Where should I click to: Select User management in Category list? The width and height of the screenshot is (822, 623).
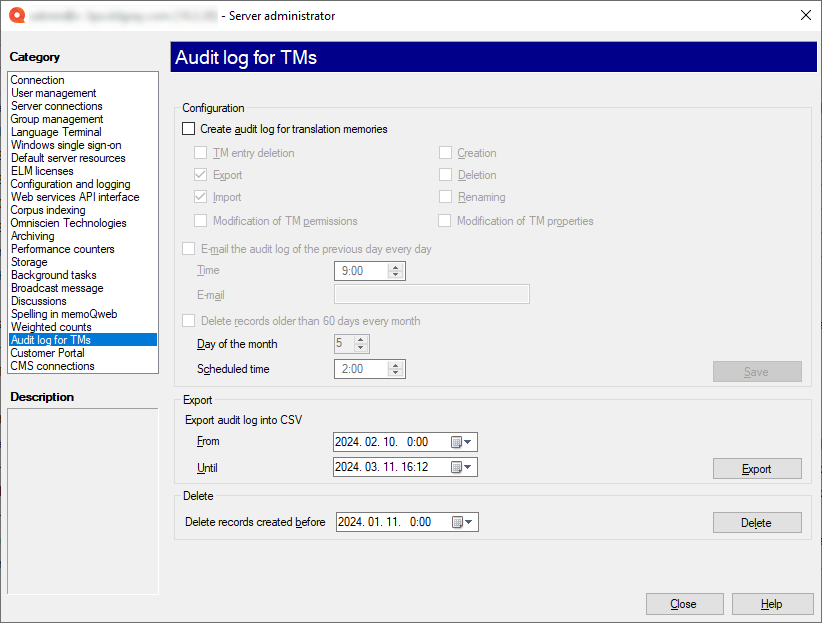(54, 93)
